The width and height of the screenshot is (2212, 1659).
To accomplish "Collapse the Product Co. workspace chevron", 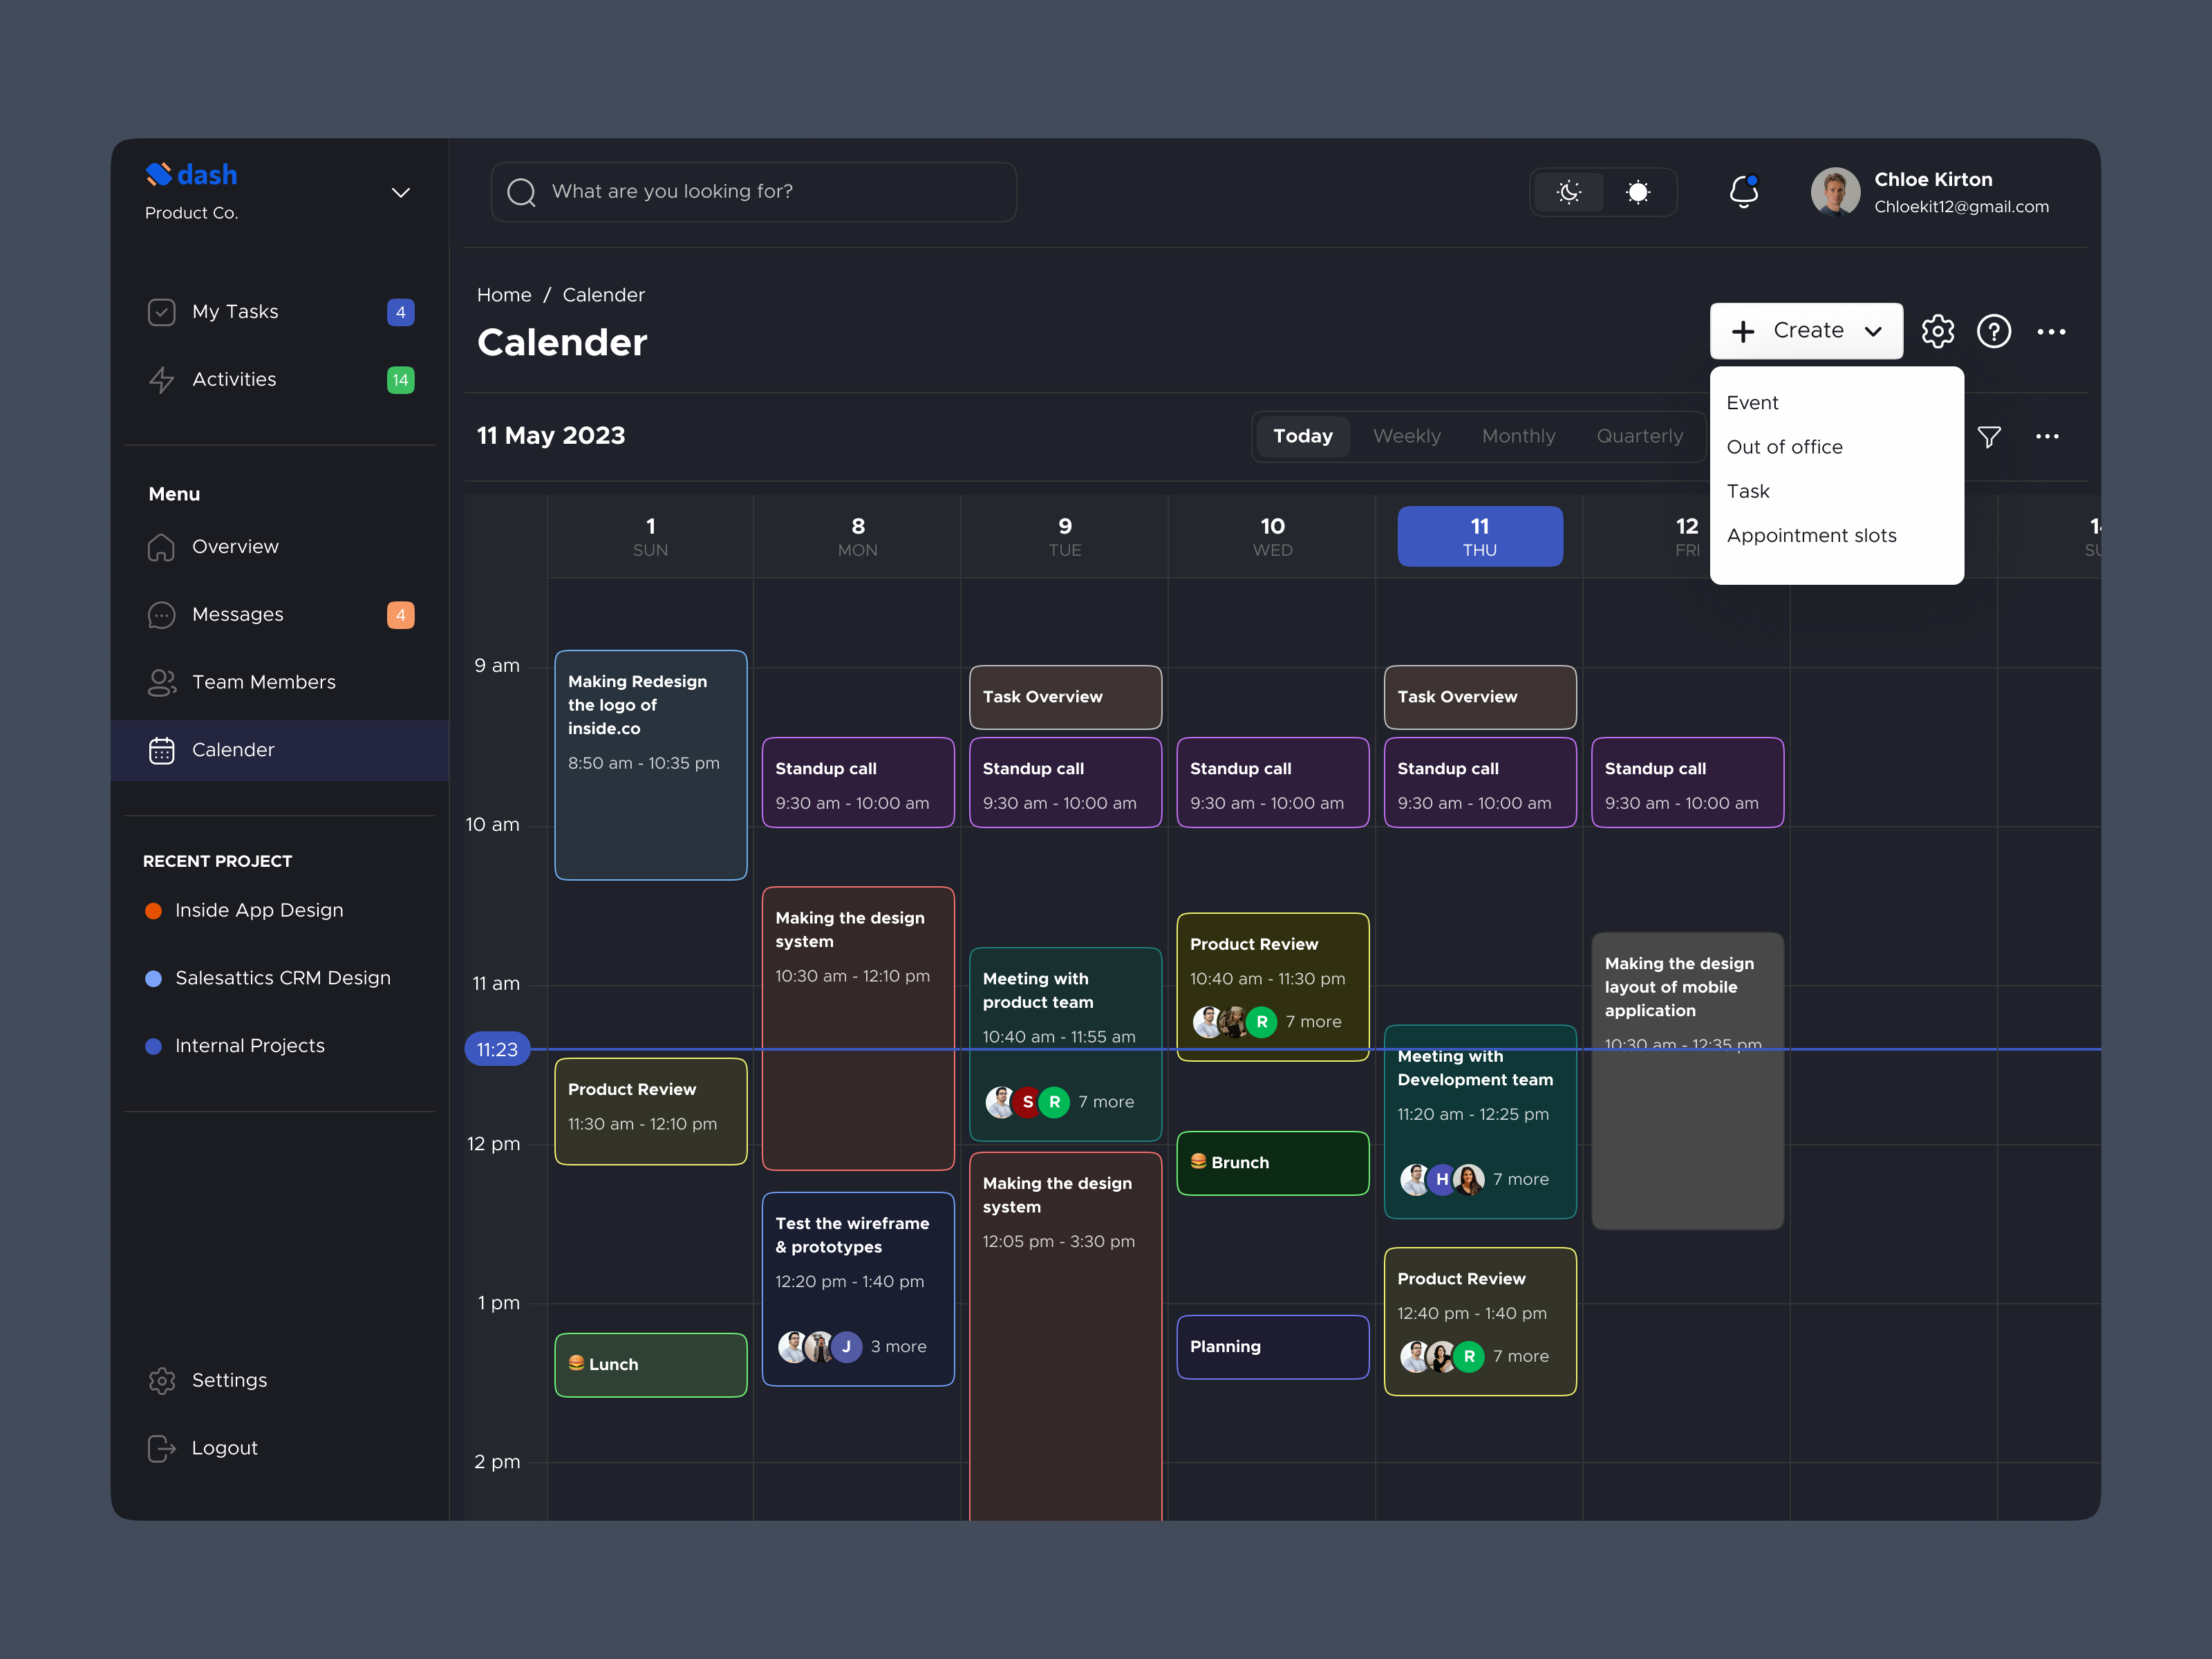I will point(401,192).
